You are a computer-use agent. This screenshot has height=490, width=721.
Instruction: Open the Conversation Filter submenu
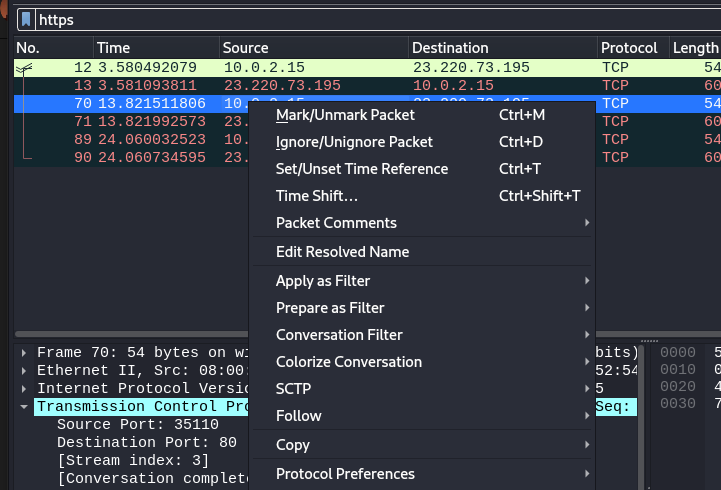(339, 335)
